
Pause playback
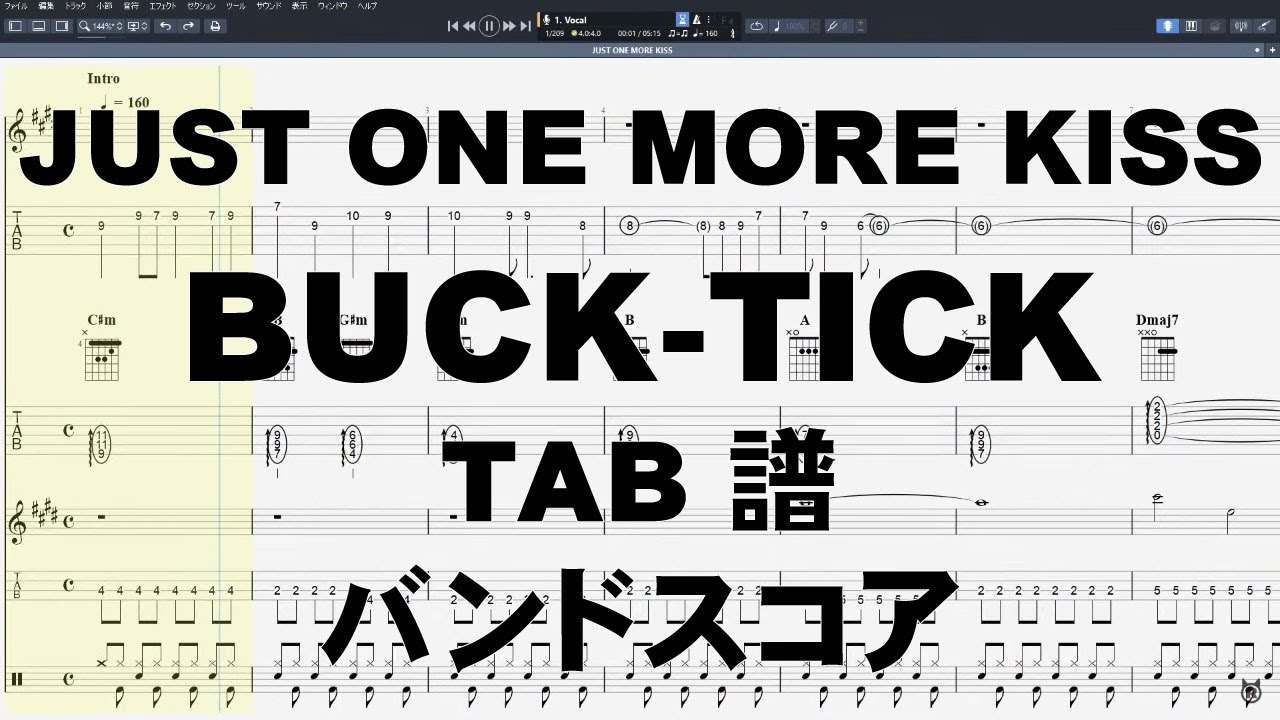click(x=489, y=26)
